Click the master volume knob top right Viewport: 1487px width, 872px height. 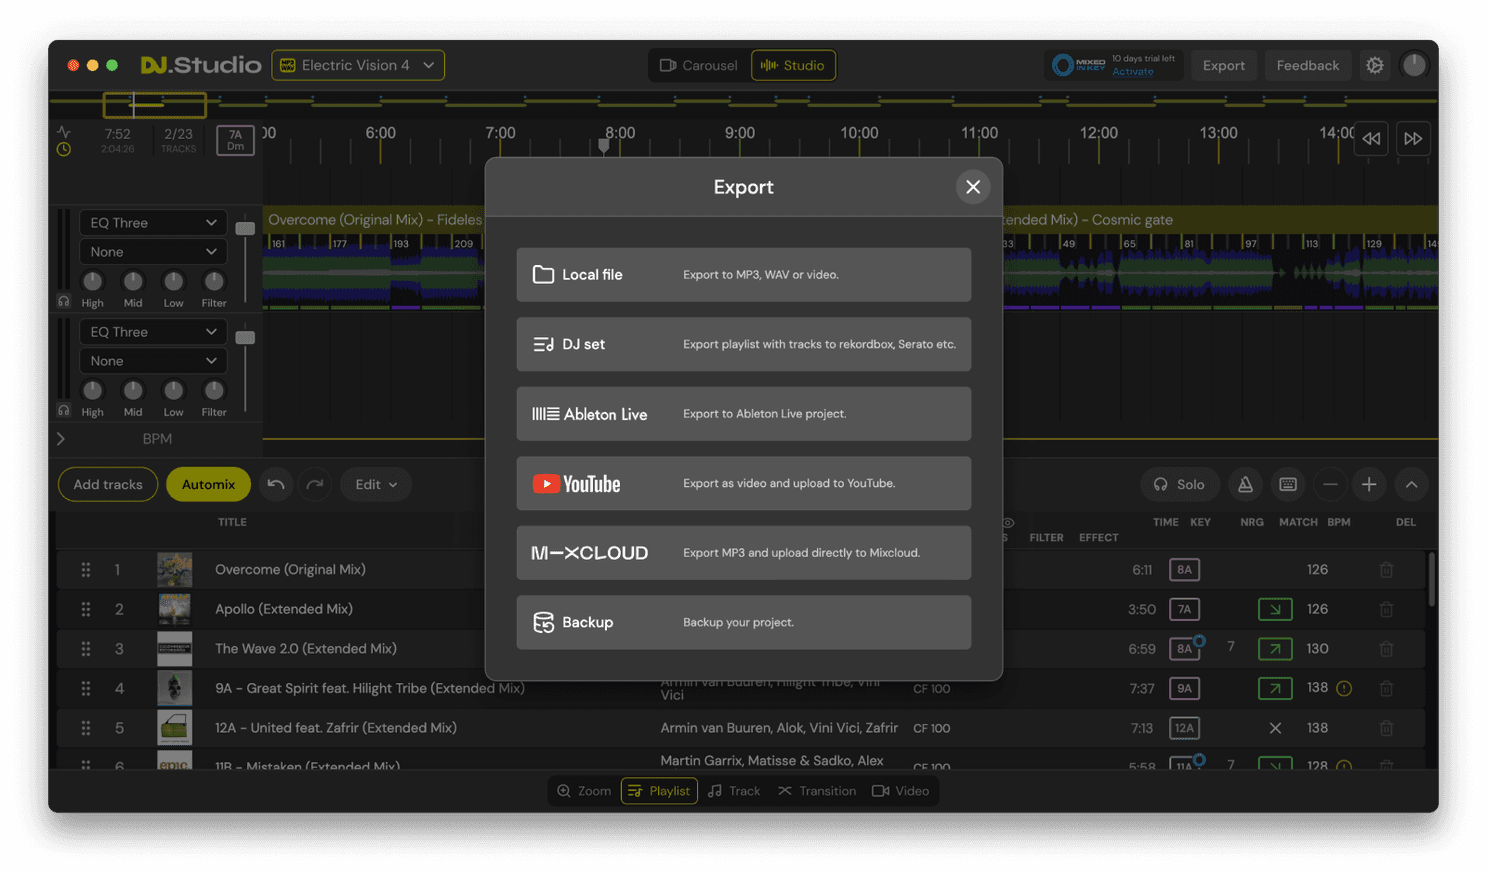pos(1413,65)
